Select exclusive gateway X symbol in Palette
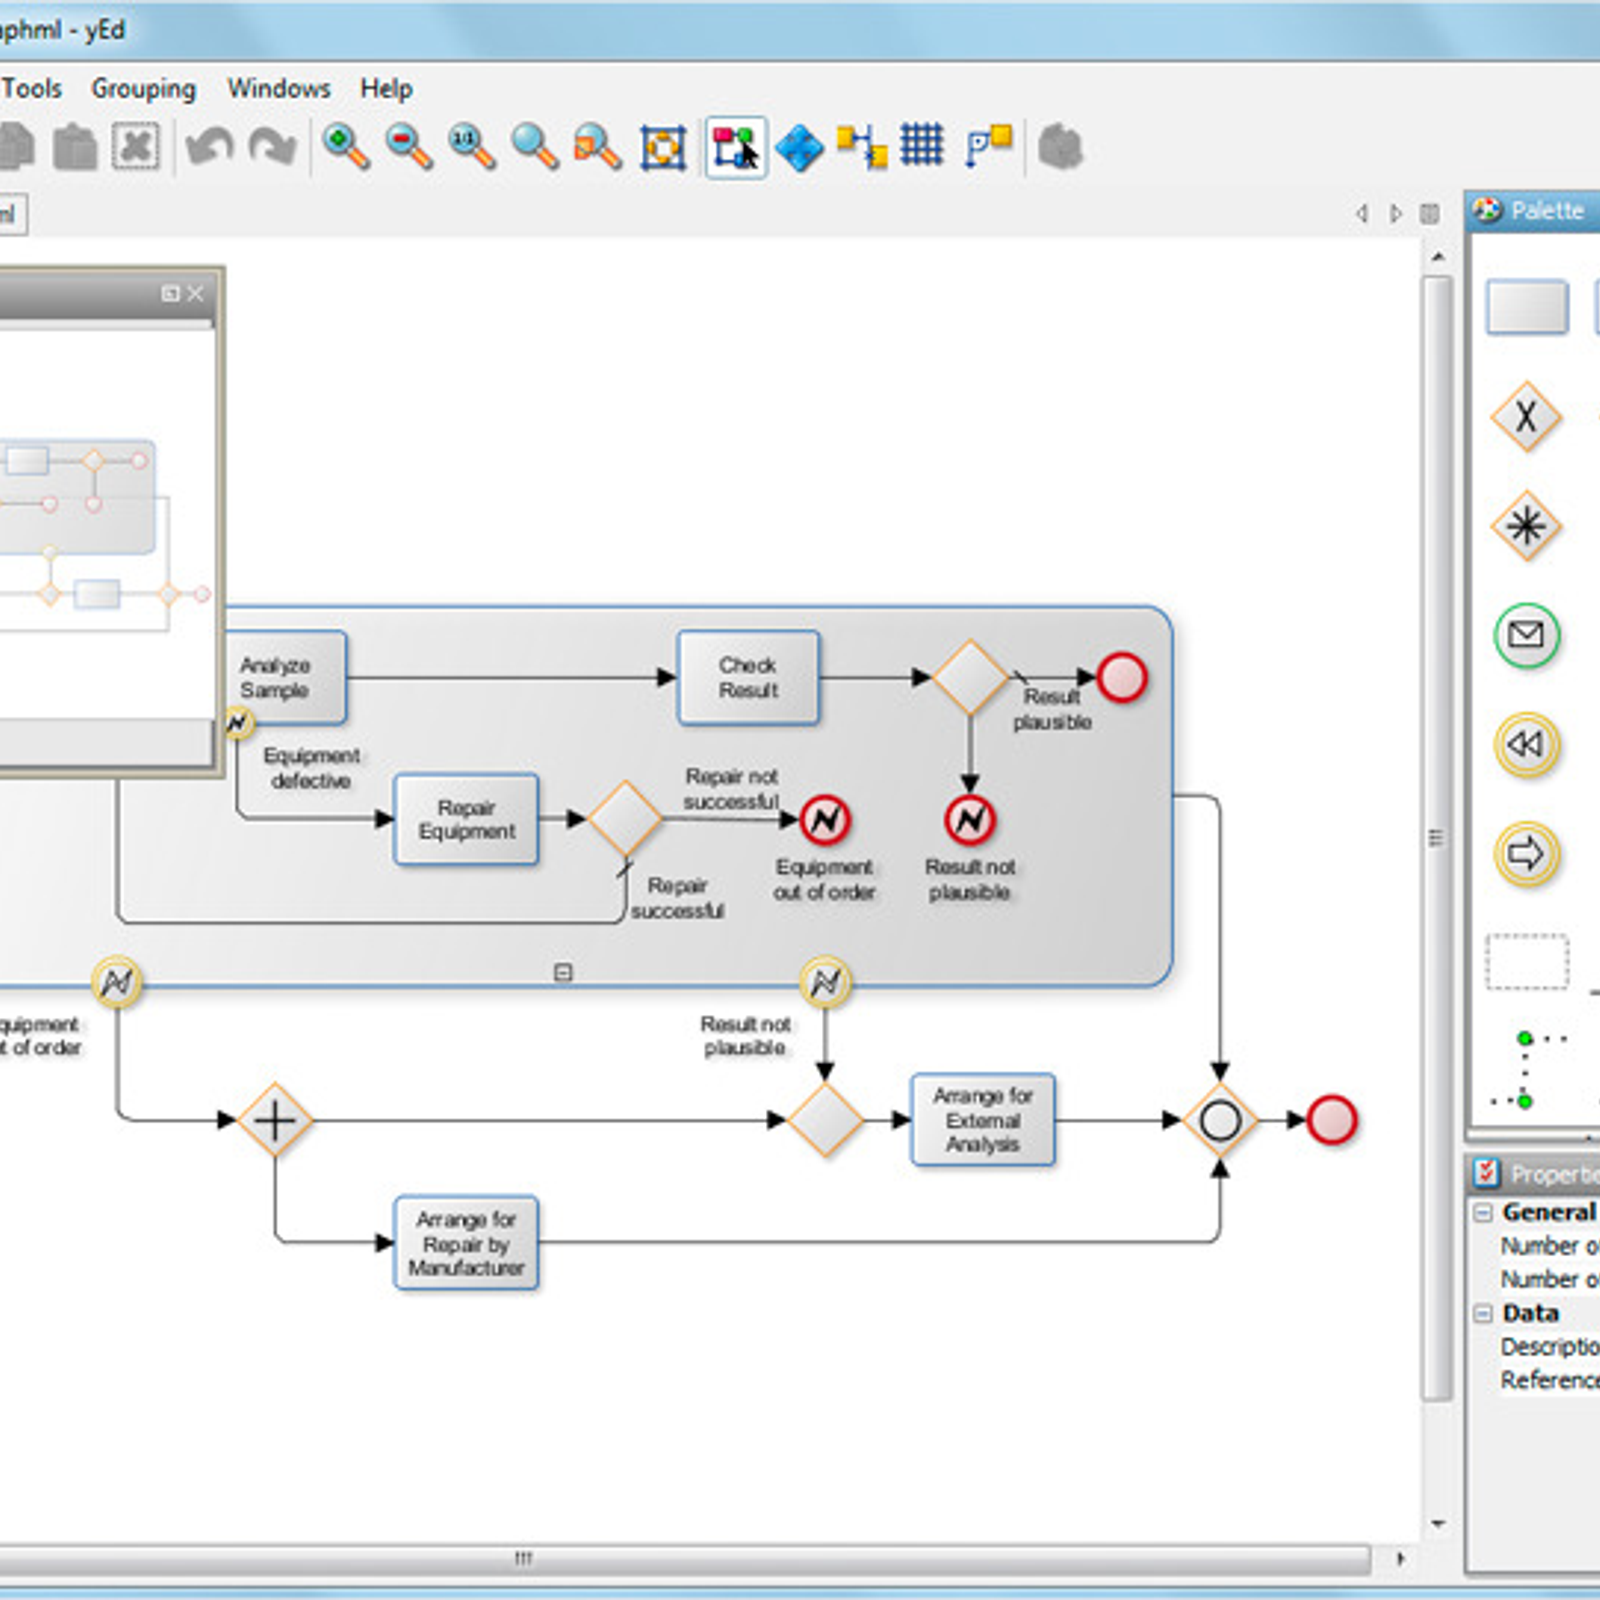The height and width of the screenshot is (1600, 1600). point(1526,416)
